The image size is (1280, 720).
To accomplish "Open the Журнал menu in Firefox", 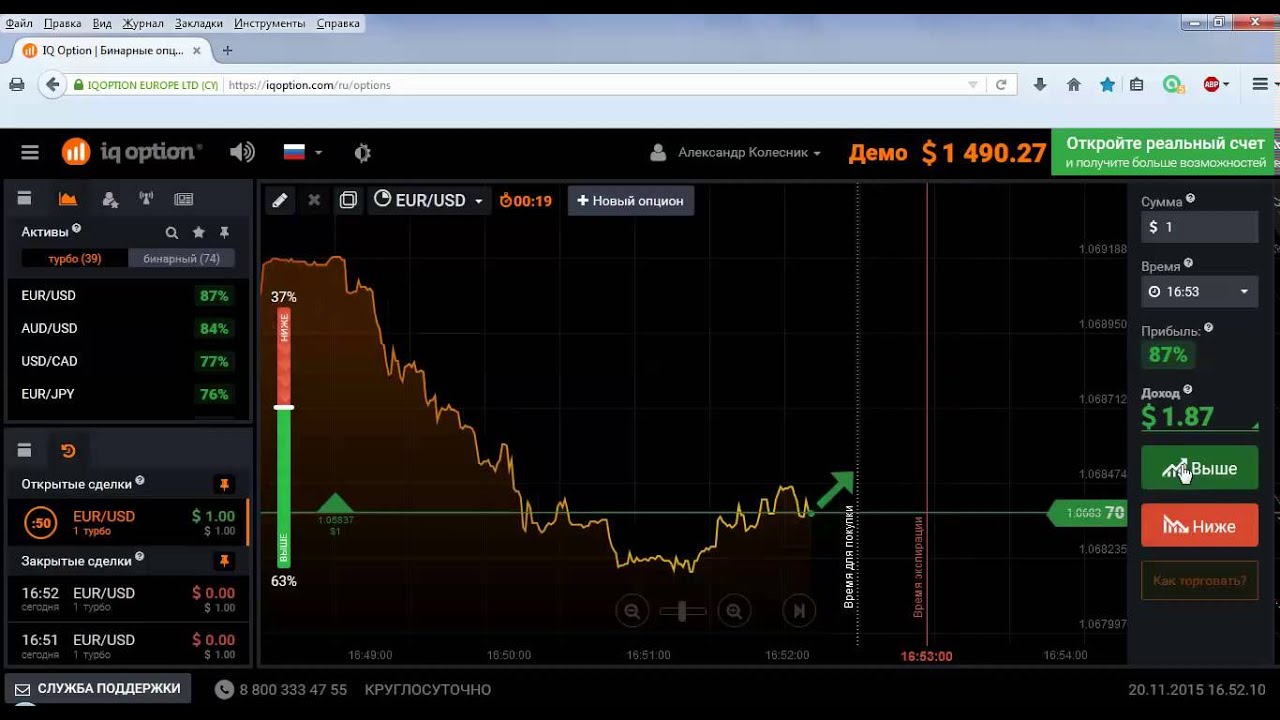I will pos(142,23).
